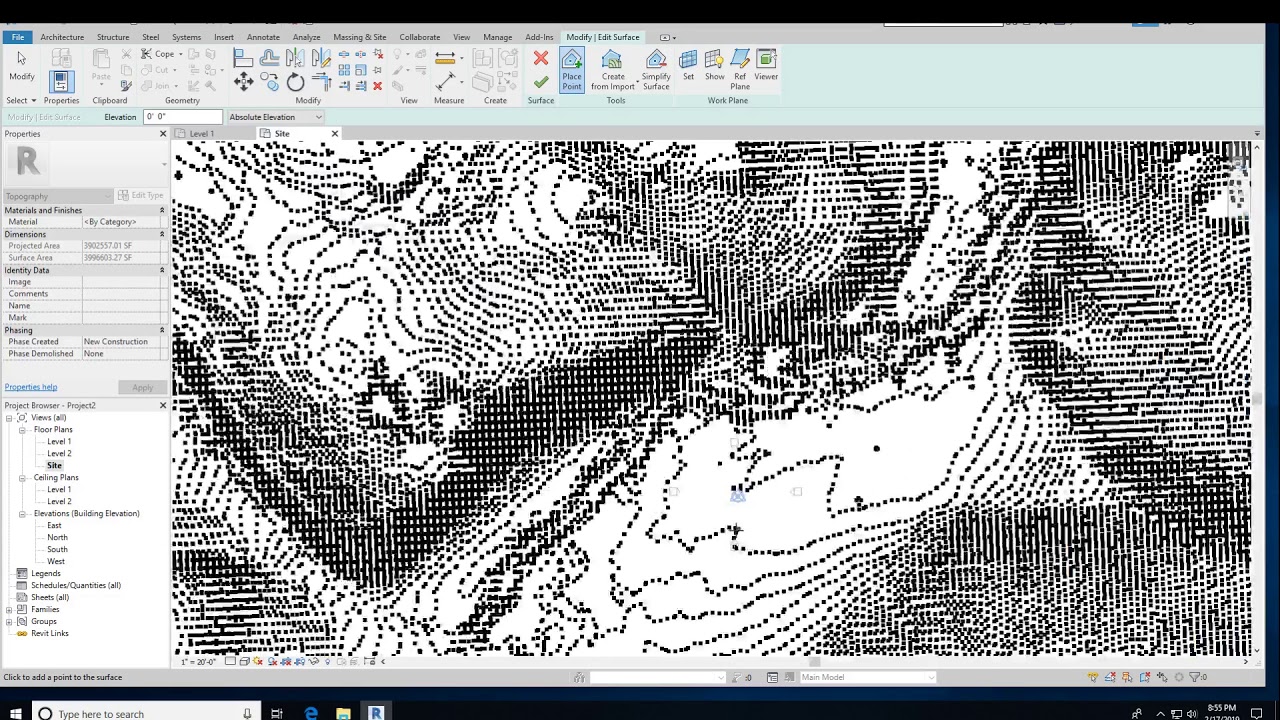Click the Legends icon in Project Browser

tap(22, 573)
